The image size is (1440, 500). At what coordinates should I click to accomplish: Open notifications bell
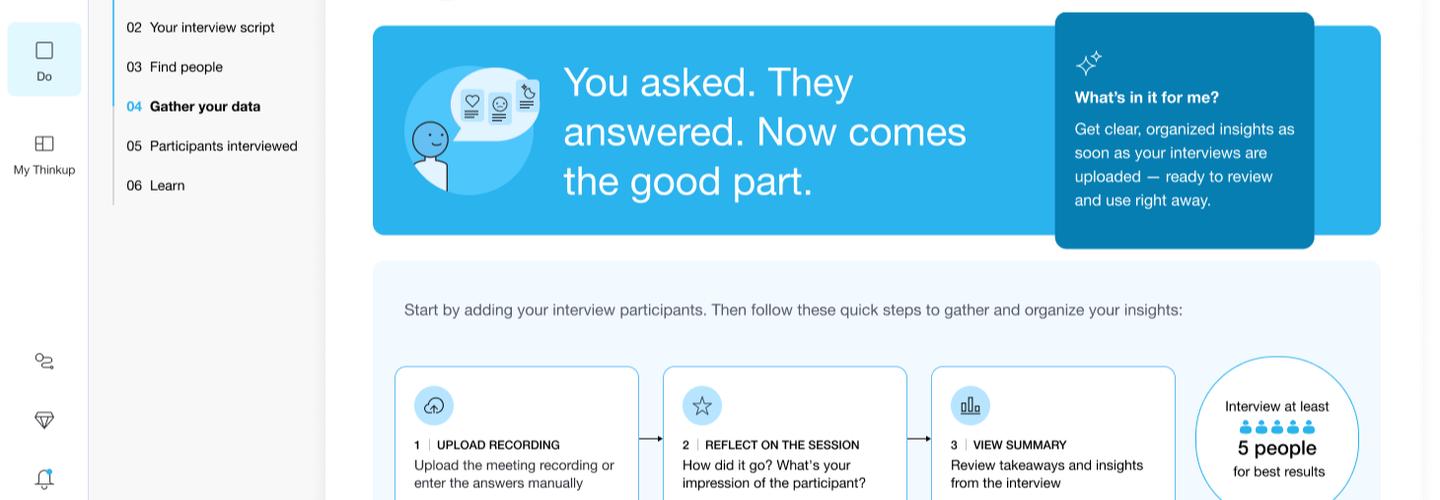[x=44, y=478]
